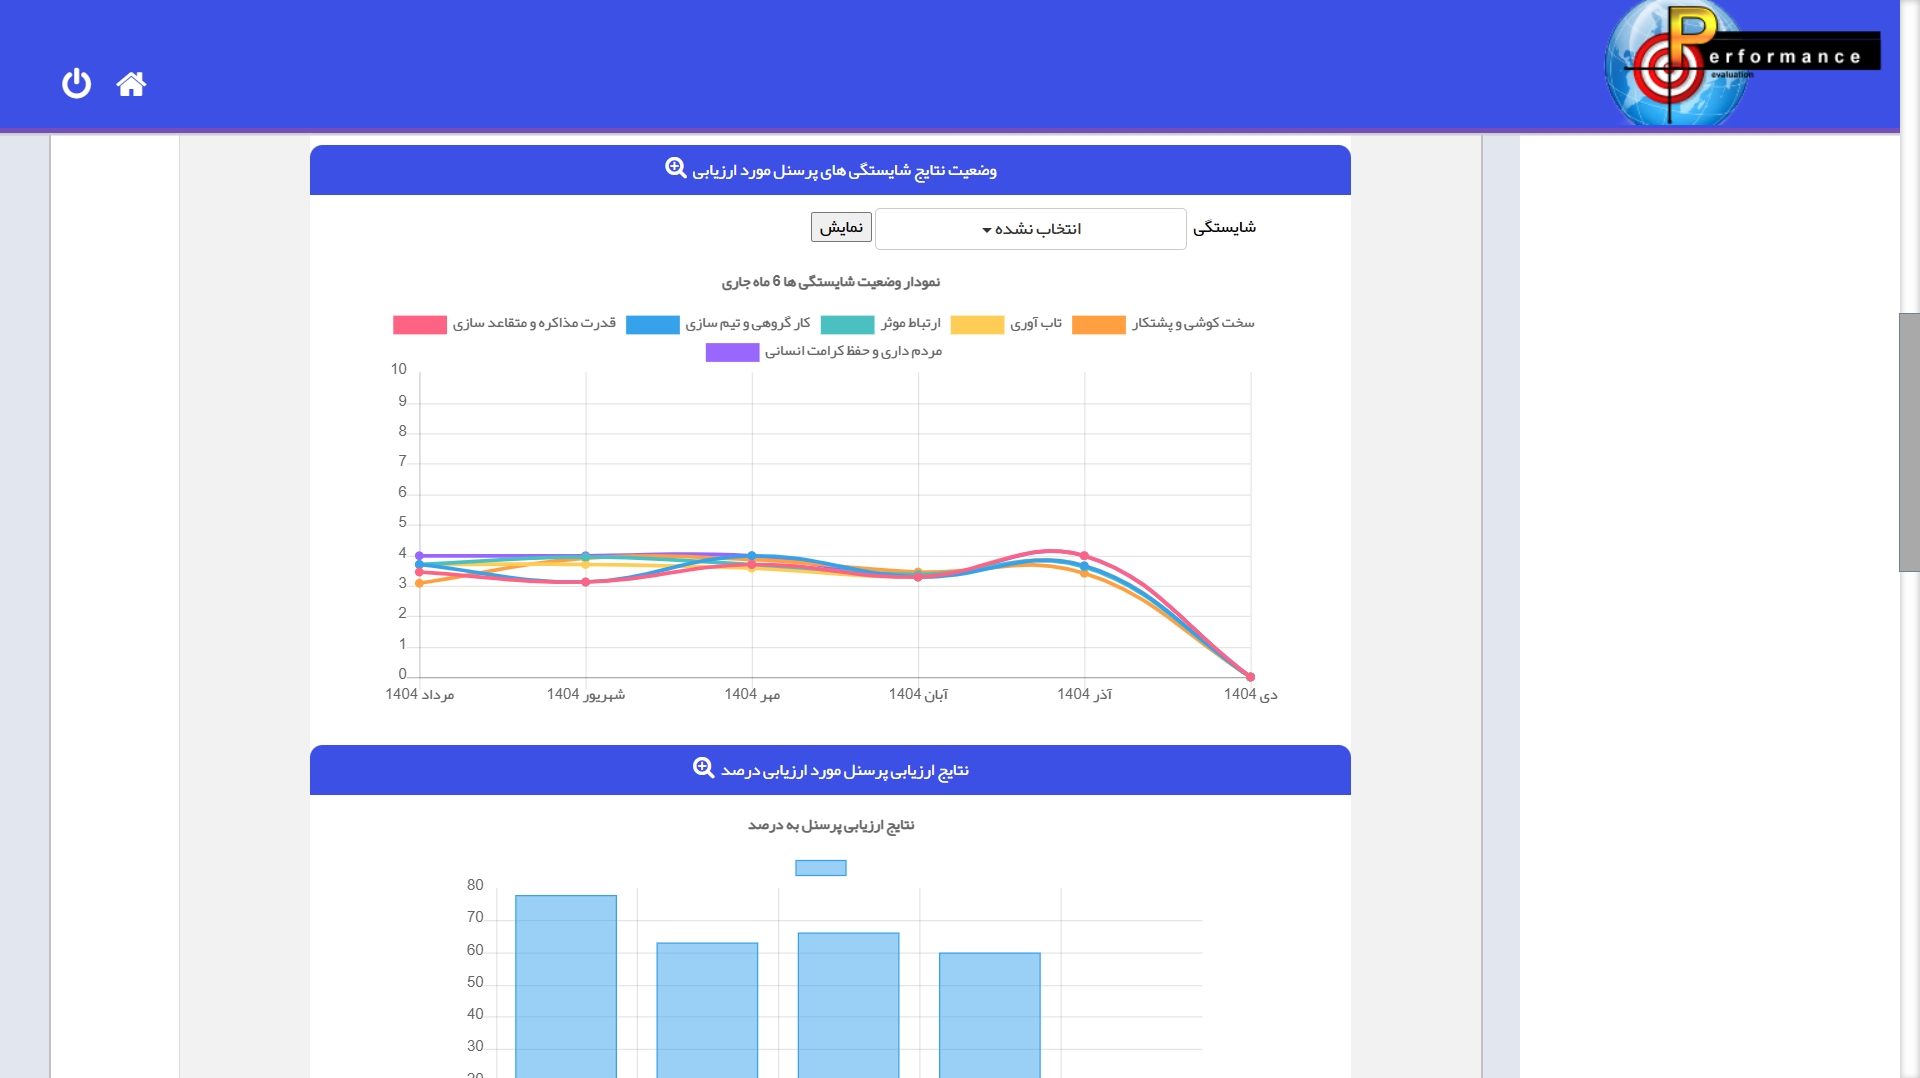Hide the 'تاب آوری' yellow series
The image size is (1920, 1078).
pos(977,325)
